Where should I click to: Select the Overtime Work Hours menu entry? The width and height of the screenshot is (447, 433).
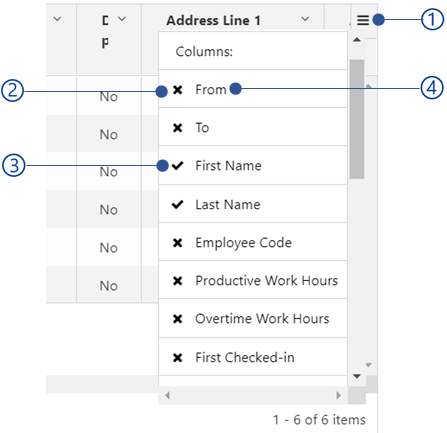[x=253, y=319]
